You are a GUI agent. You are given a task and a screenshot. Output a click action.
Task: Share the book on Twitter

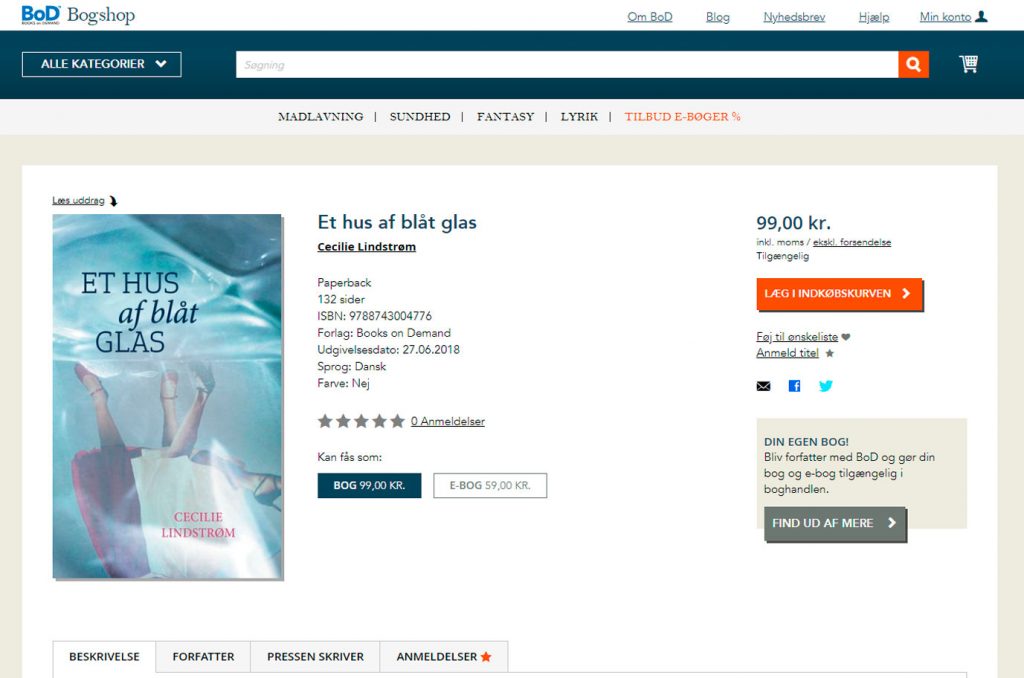(x=825, y=386)
